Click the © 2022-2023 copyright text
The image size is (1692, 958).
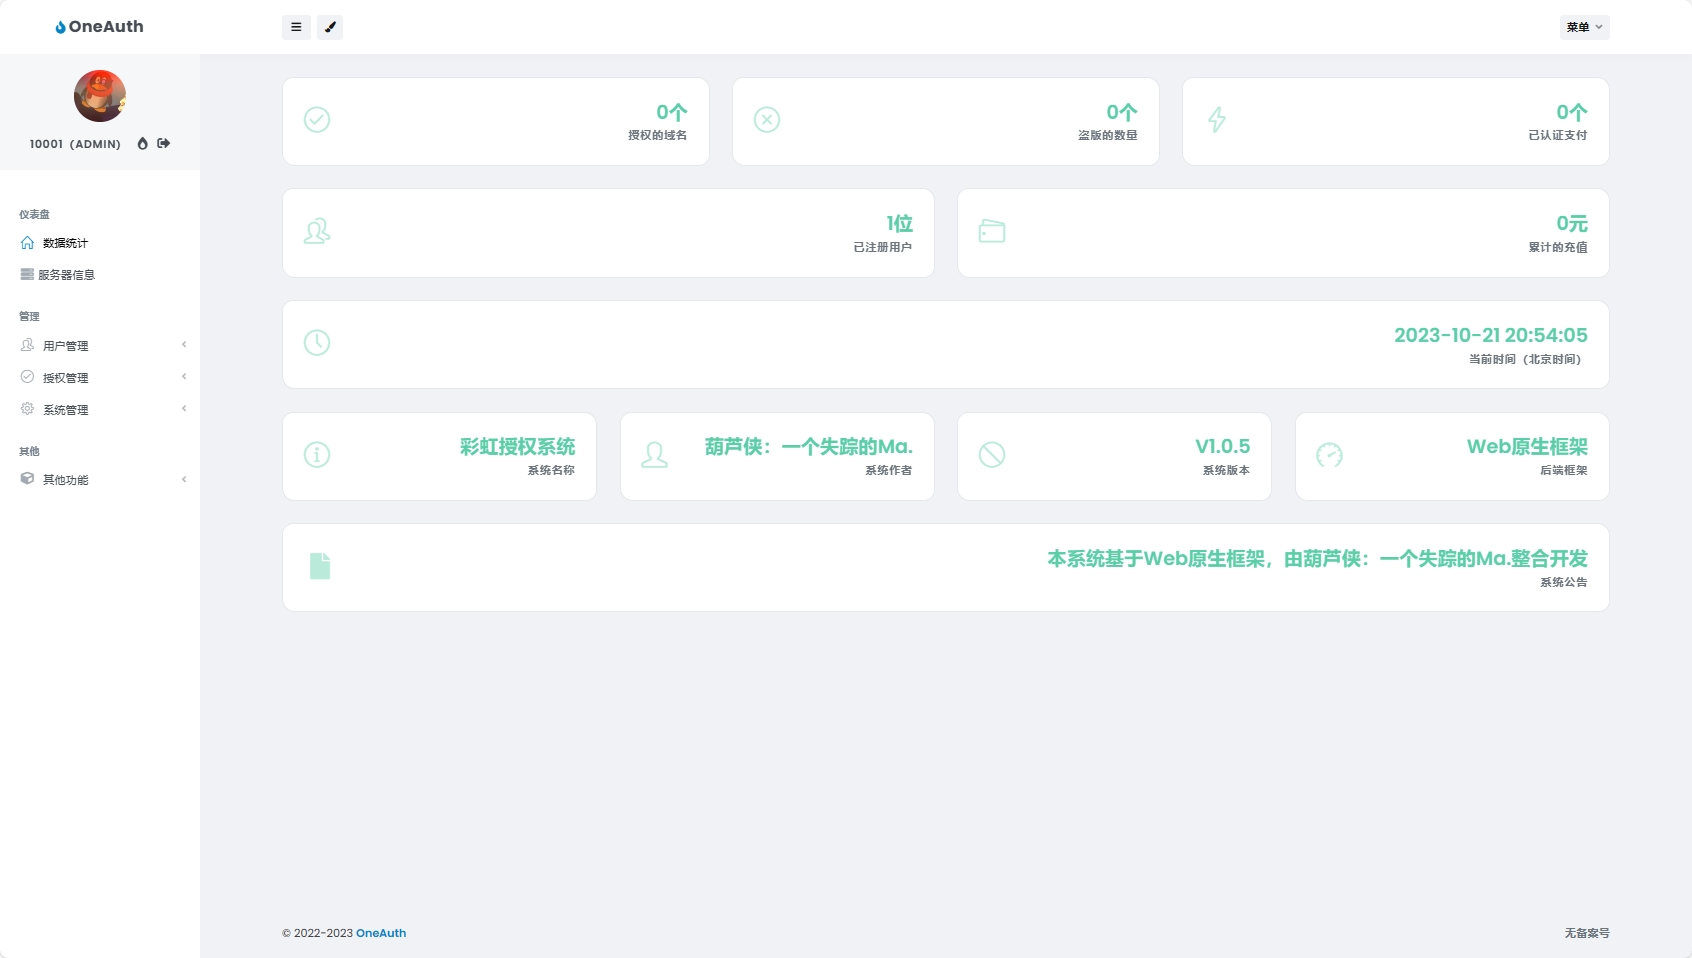coord(317,933)
